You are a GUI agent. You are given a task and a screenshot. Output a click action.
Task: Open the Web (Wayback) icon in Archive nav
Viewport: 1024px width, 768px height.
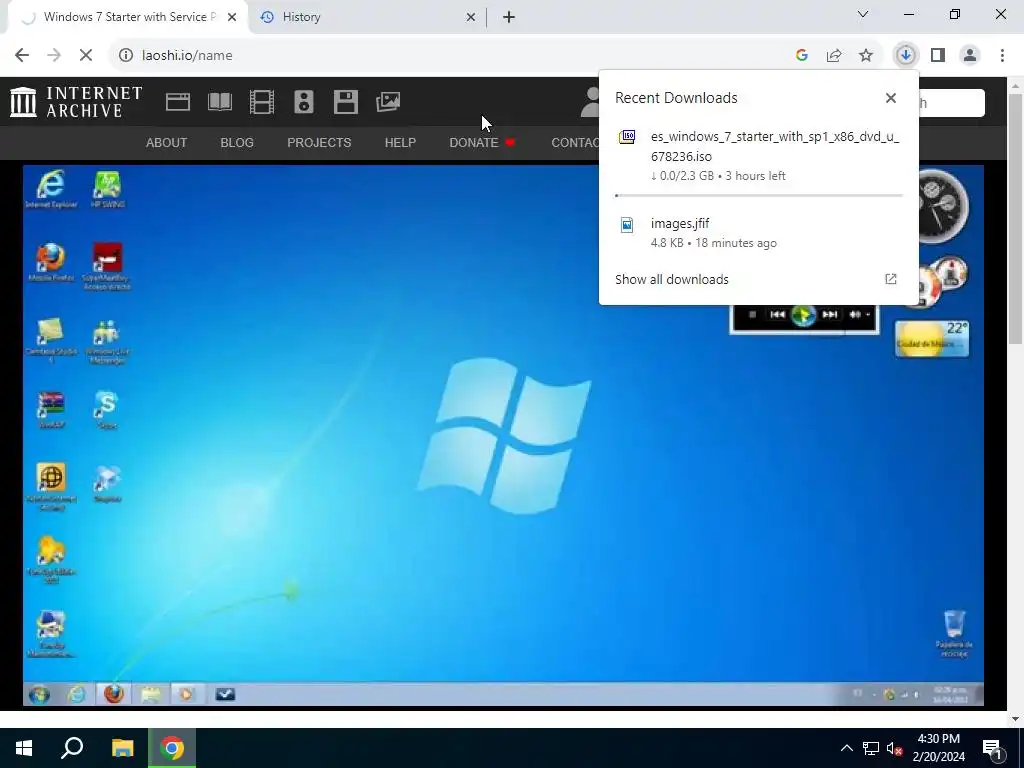coord(178,102)
